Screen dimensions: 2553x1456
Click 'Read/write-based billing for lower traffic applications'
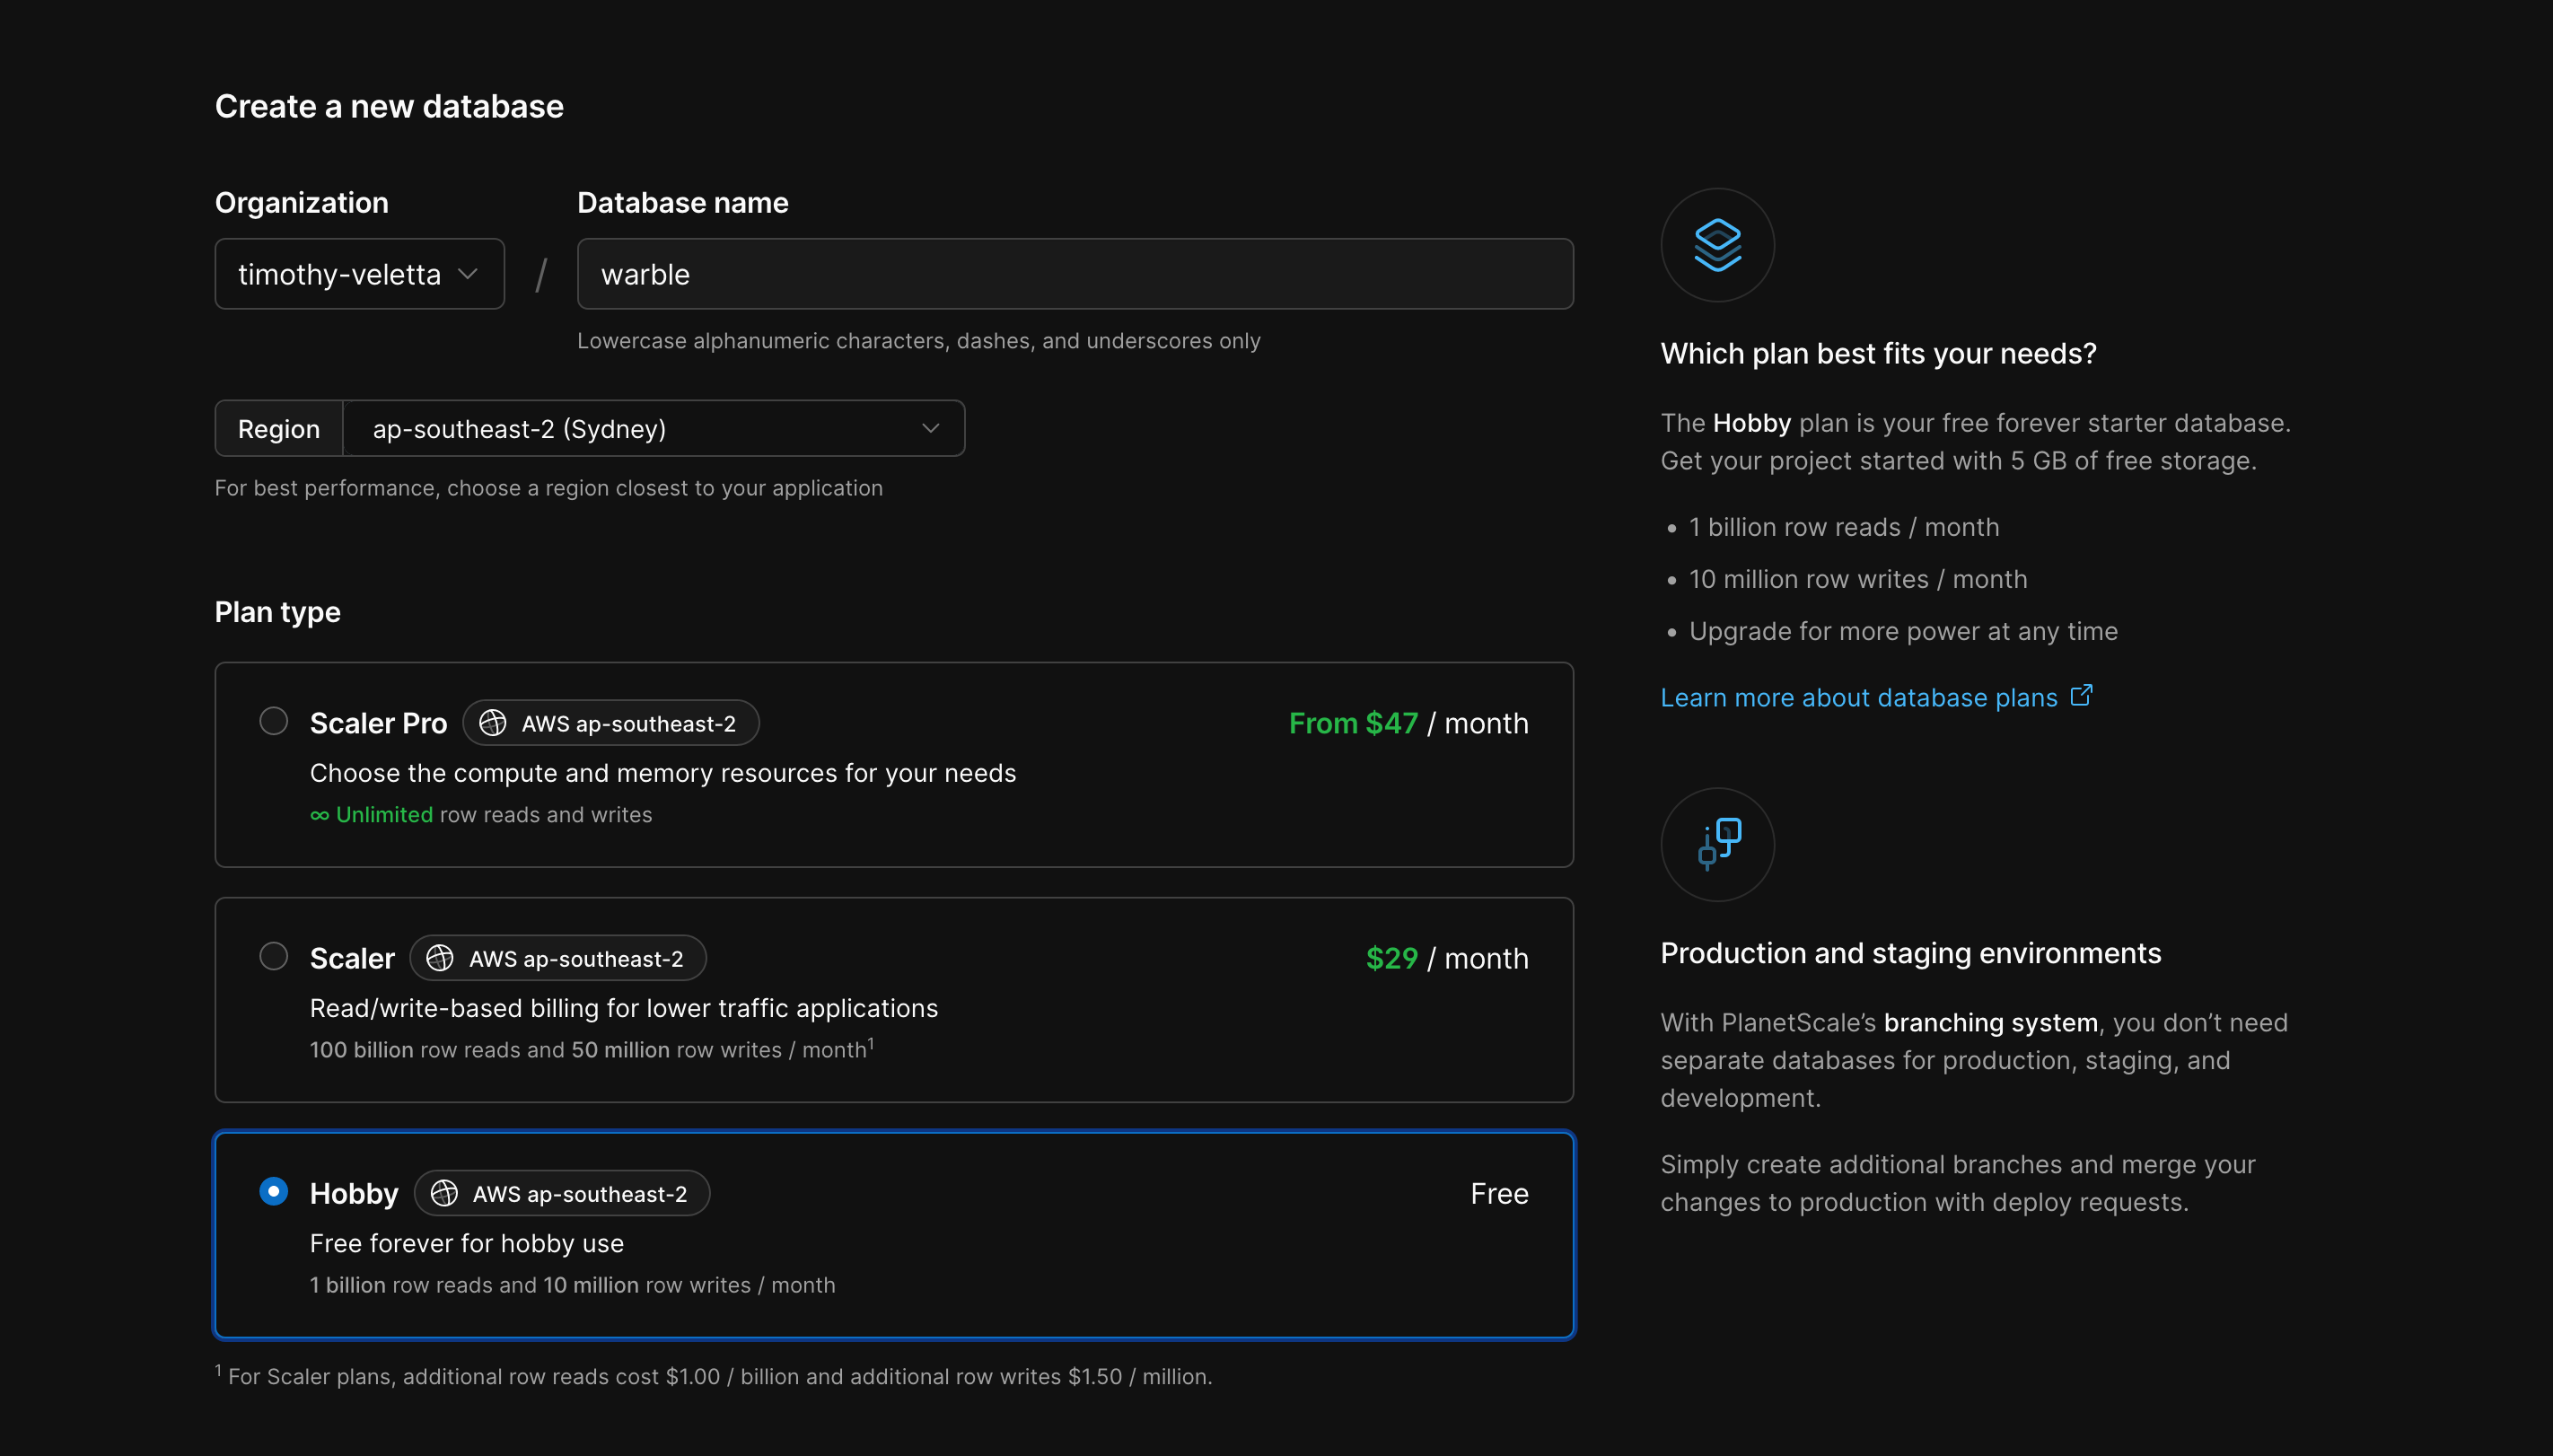pyautogui.click(x=624, y=1008)
